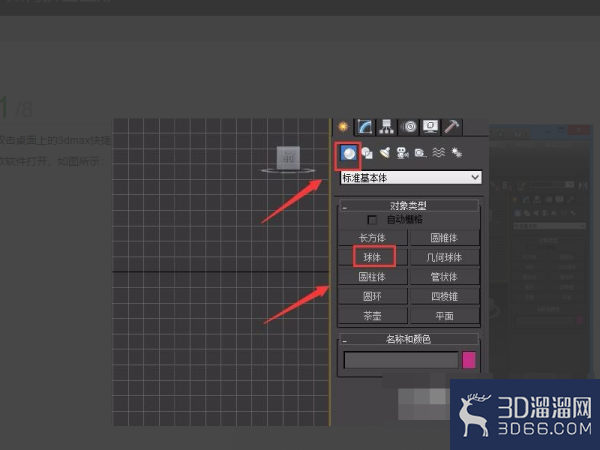Open the Utilities hammer tab
600x450 pixels.
[452, 127]
